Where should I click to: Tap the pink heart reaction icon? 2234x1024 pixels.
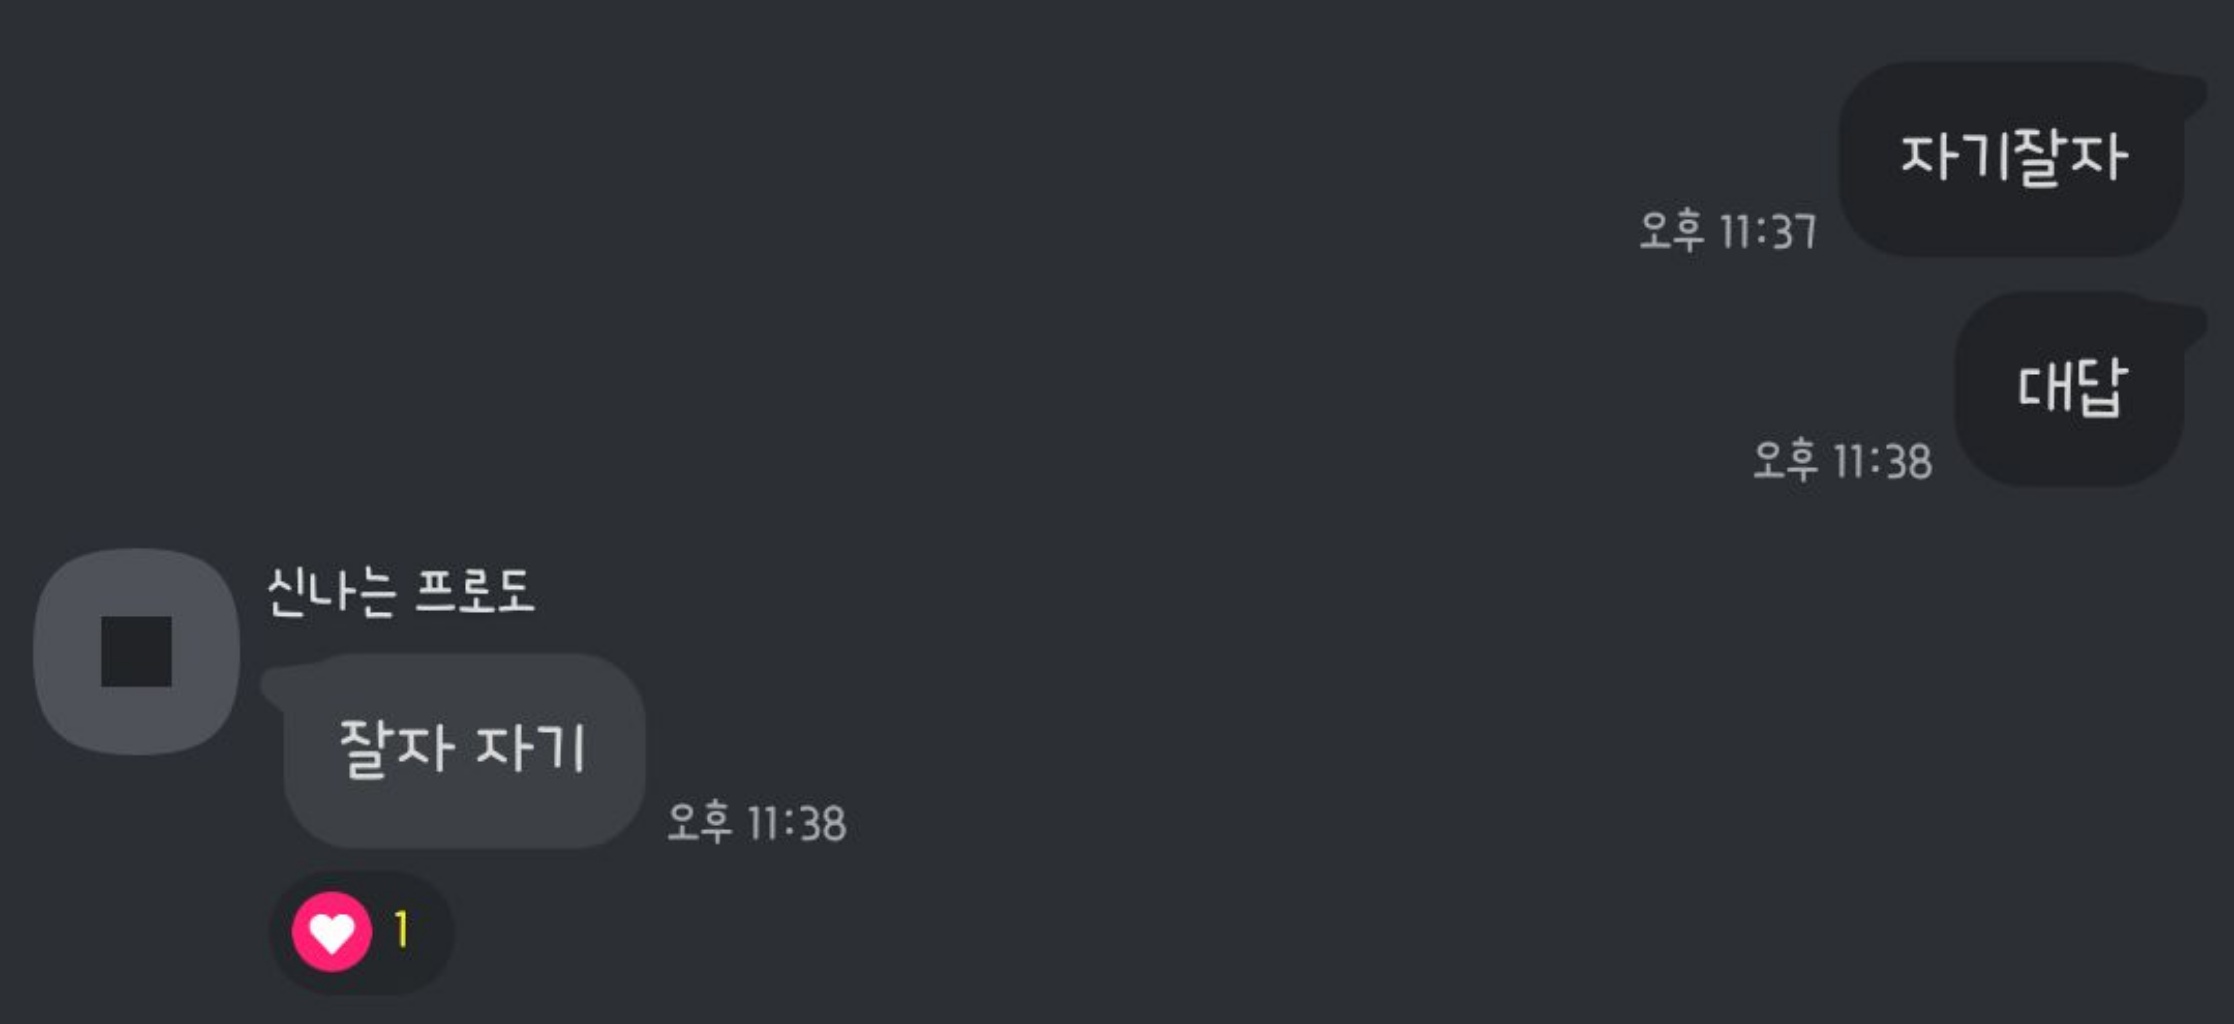pos(332,932)
